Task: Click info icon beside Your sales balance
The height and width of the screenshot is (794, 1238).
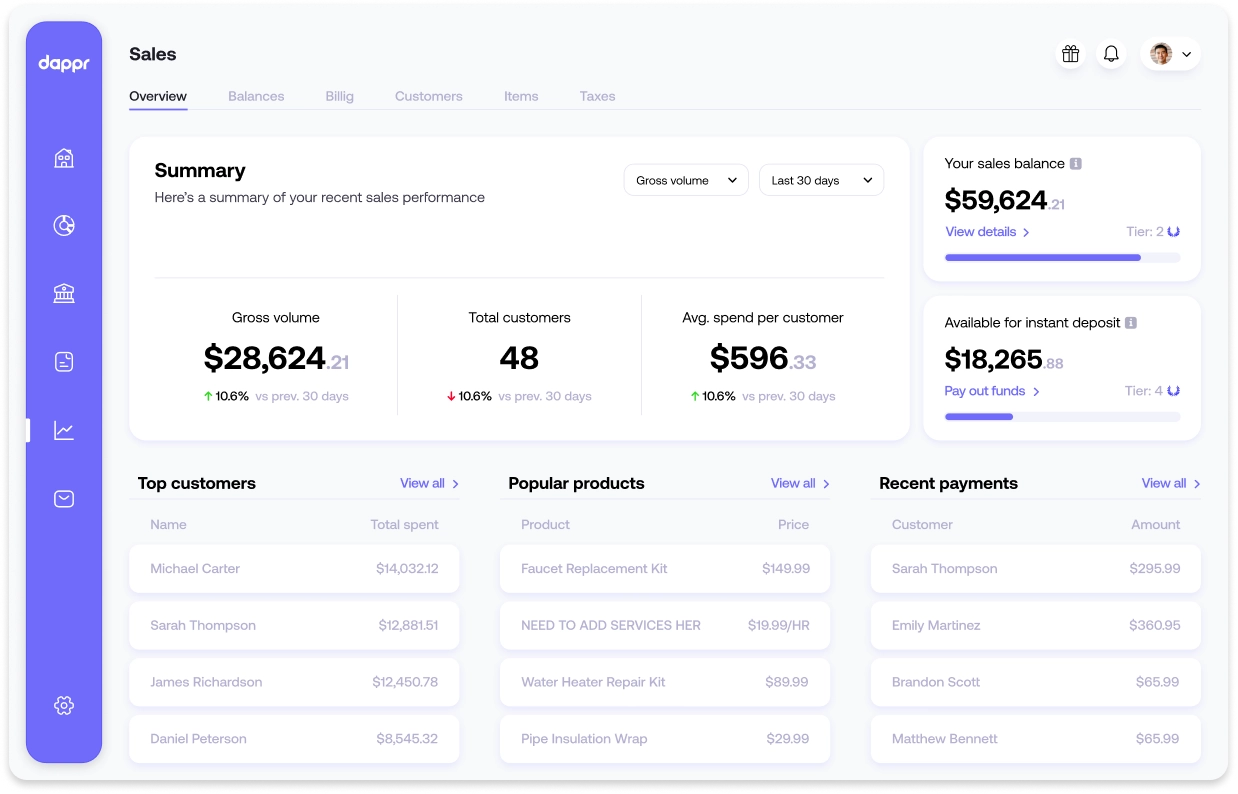Action: 1076,163
